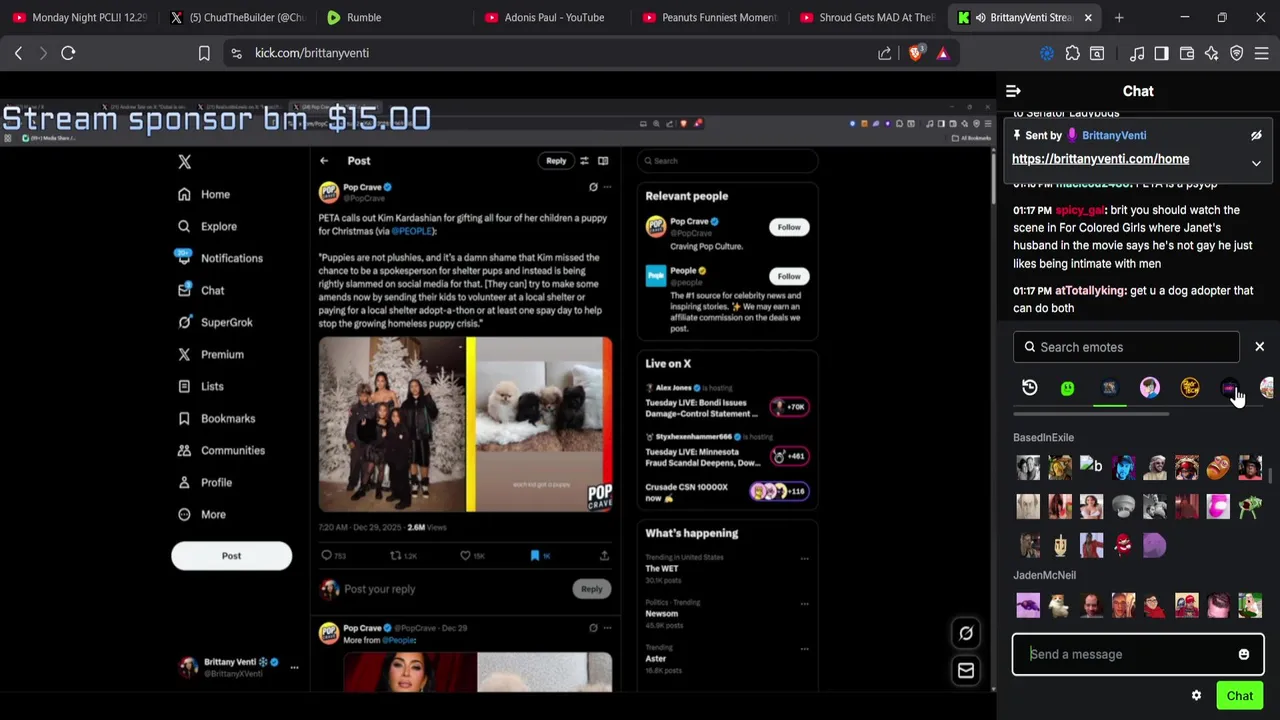
Task: Click the first JadenMcNeil purple emote
Action: click(1028, 605)
